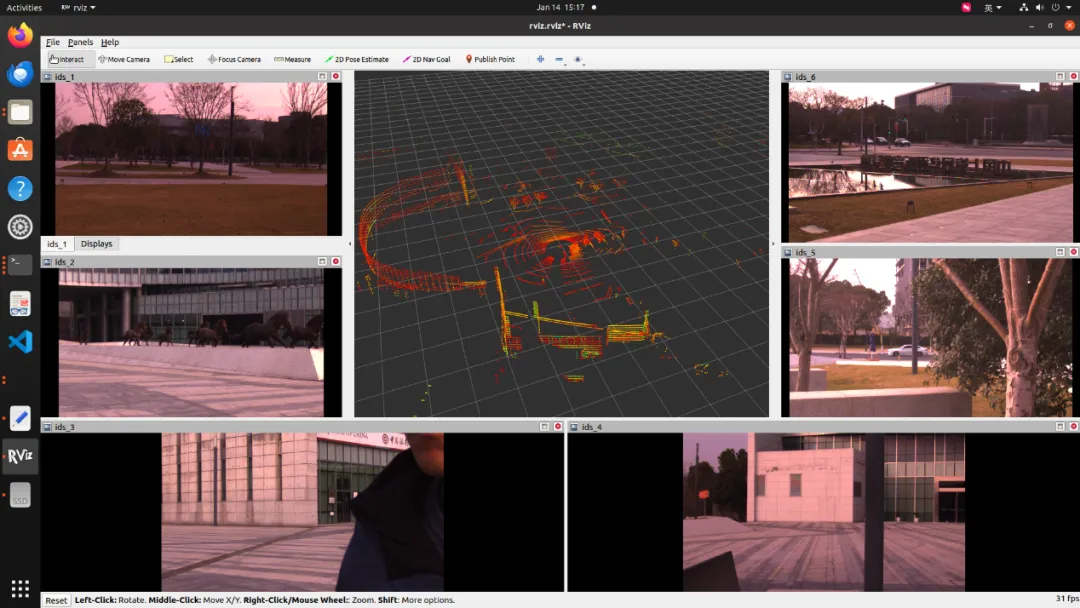
Task: Select the Interact tool in the toolbar
Action: [x=67, y=59]
